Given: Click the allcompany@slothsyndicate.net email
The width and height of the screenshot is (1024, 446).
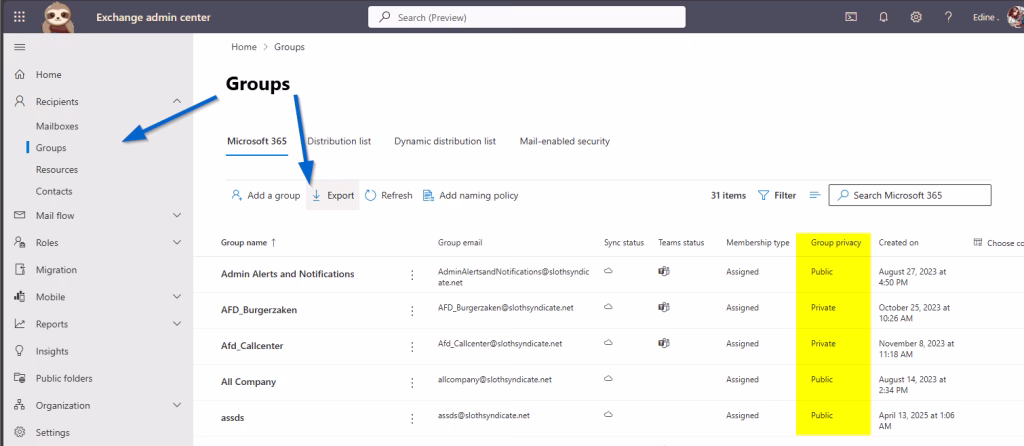Looking at the screenshot, I should (x=495, y=379).
